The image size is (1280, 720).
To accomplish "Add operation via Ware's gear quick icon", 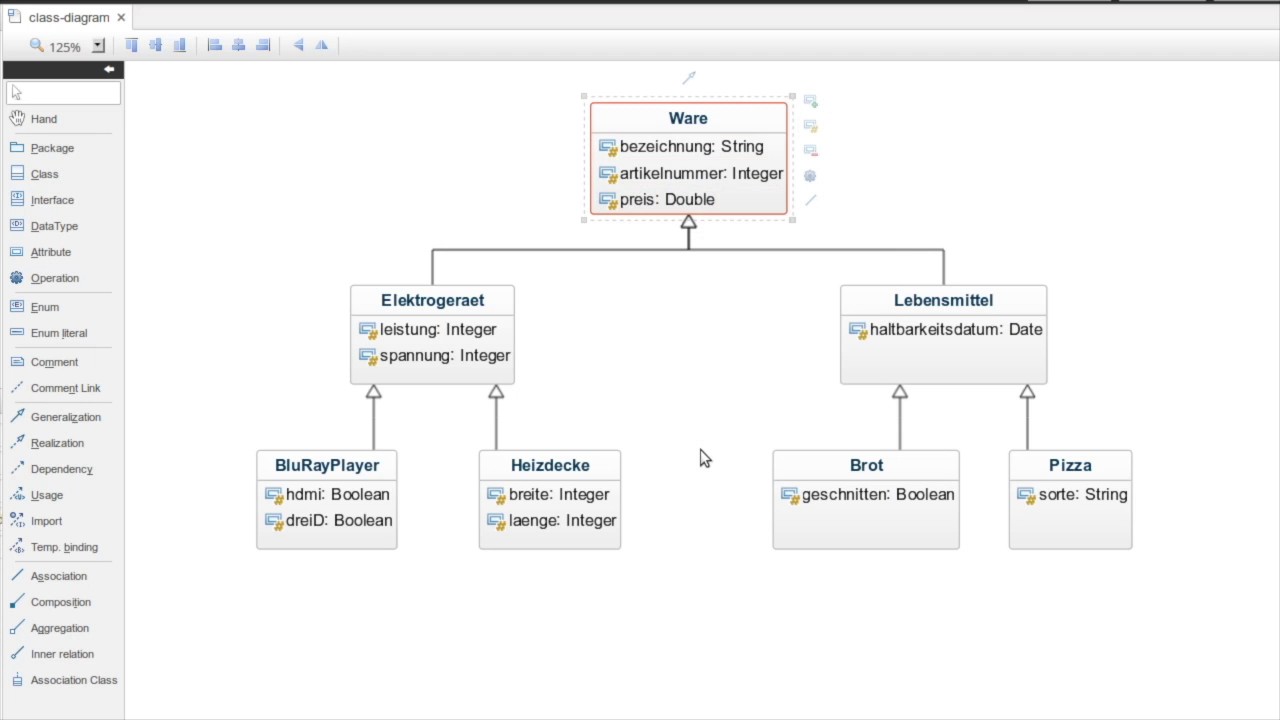I will click(811, 176).
